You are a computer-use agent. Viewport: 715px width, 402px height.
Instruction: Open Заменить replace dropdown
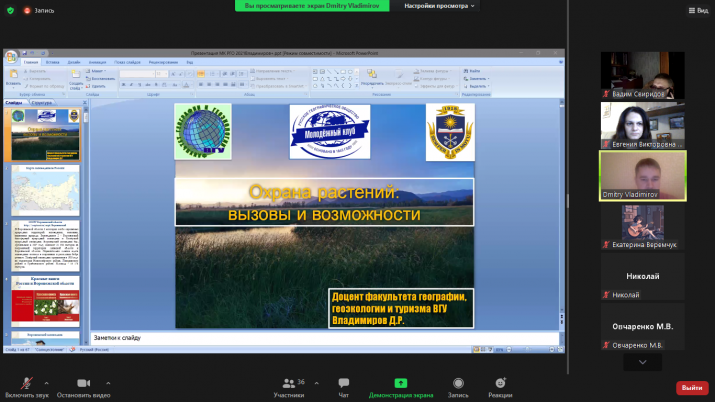point(477,78)
